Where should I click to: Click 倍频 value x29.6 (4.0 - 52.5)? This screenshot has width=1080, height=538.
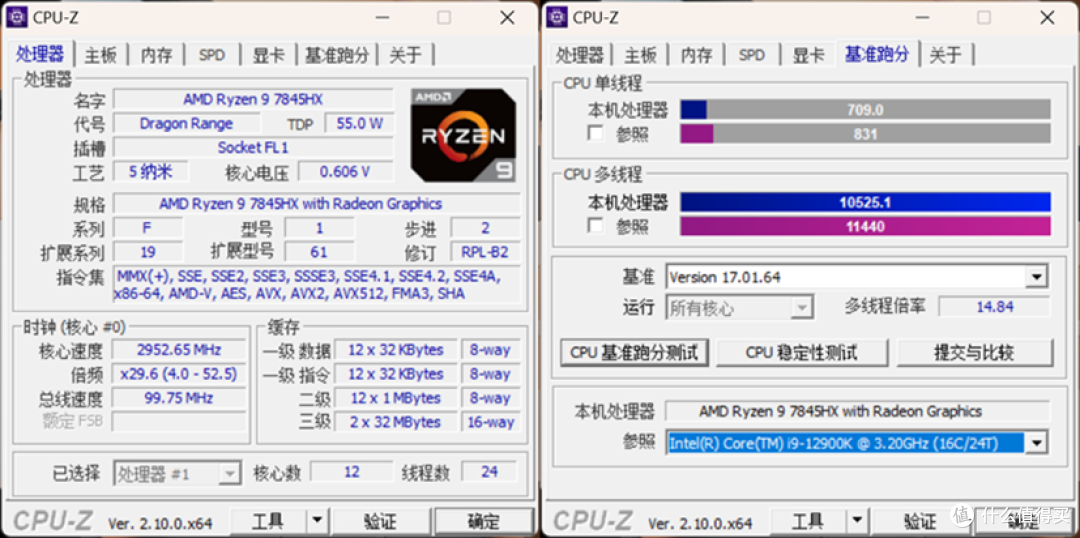178,373
